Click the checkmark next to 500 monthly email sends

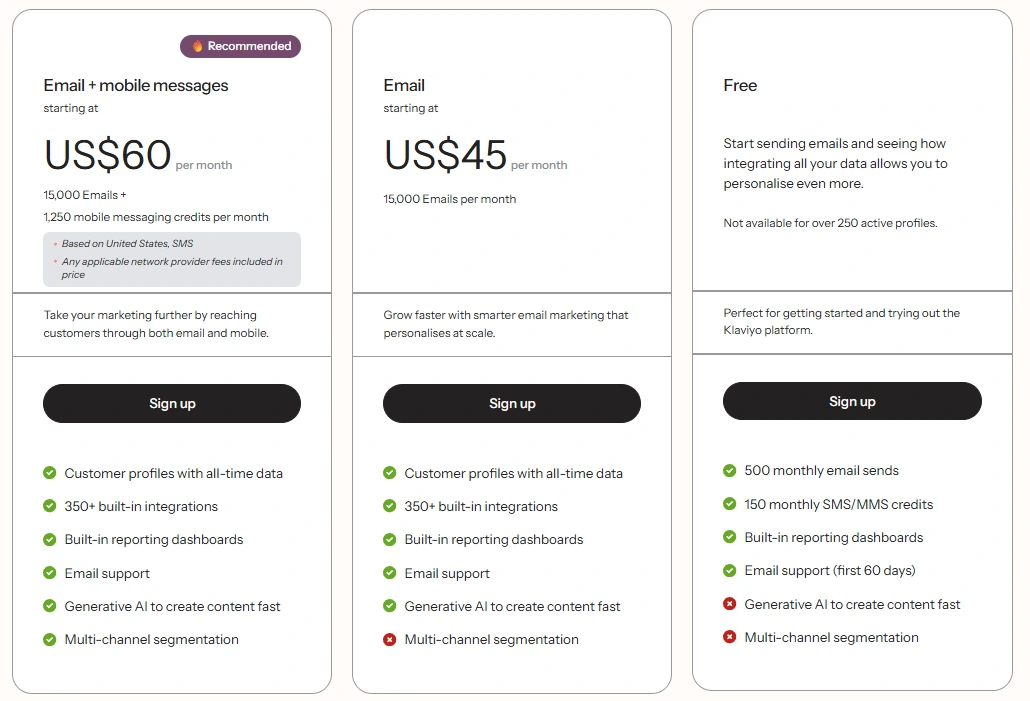click(x=729, y=470)
